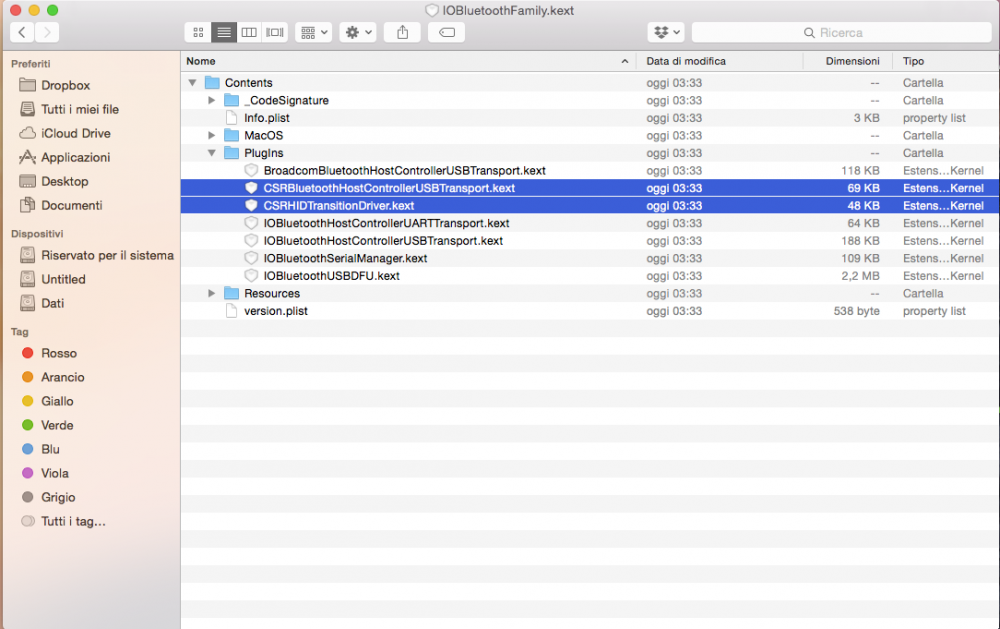Open the arrange items dropdown
The image size is (1000, 629).
point(314,32)
